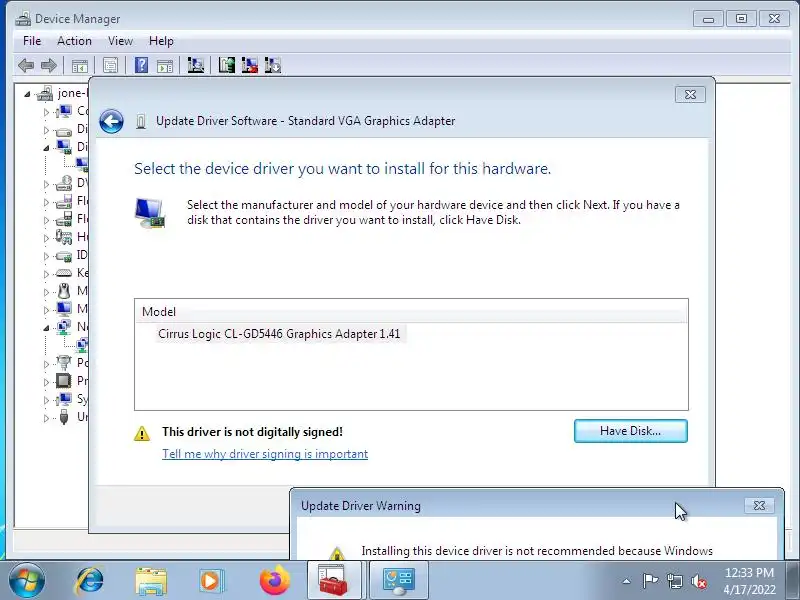This screenshot has width=800, height=600.
Task: Close the Update Driver Warning dialog
Action: 759,505
